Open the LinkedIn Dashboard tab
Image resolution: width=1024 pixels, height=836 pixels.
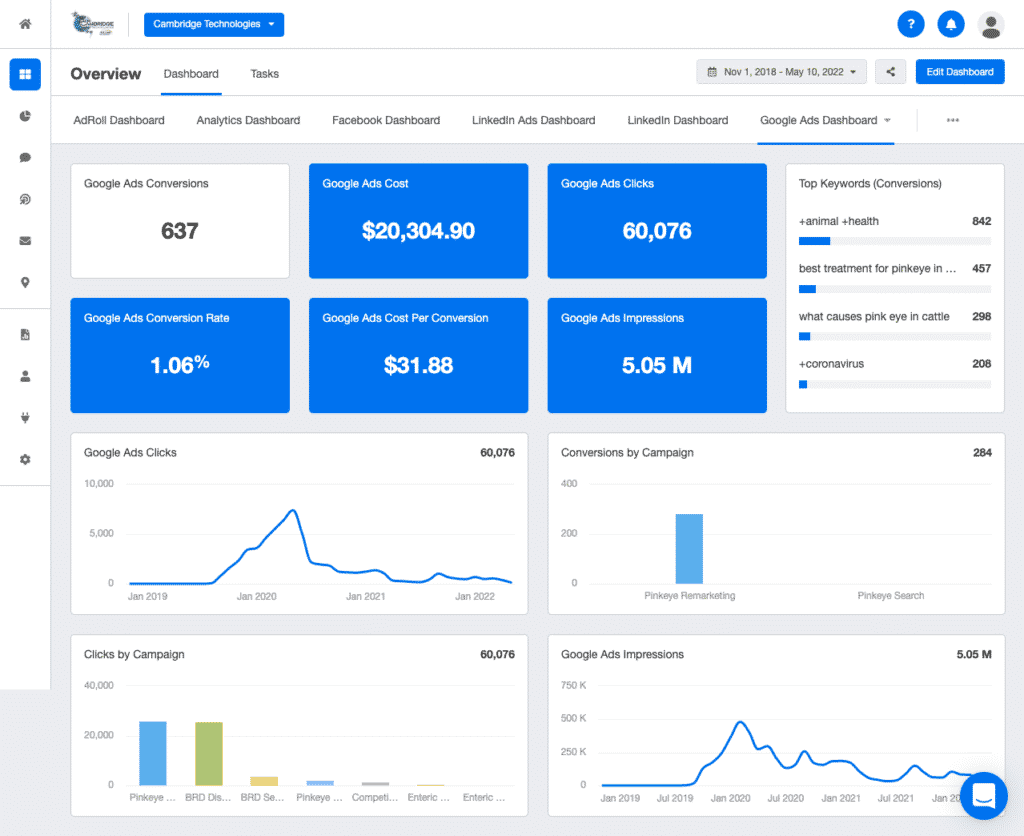678,120
